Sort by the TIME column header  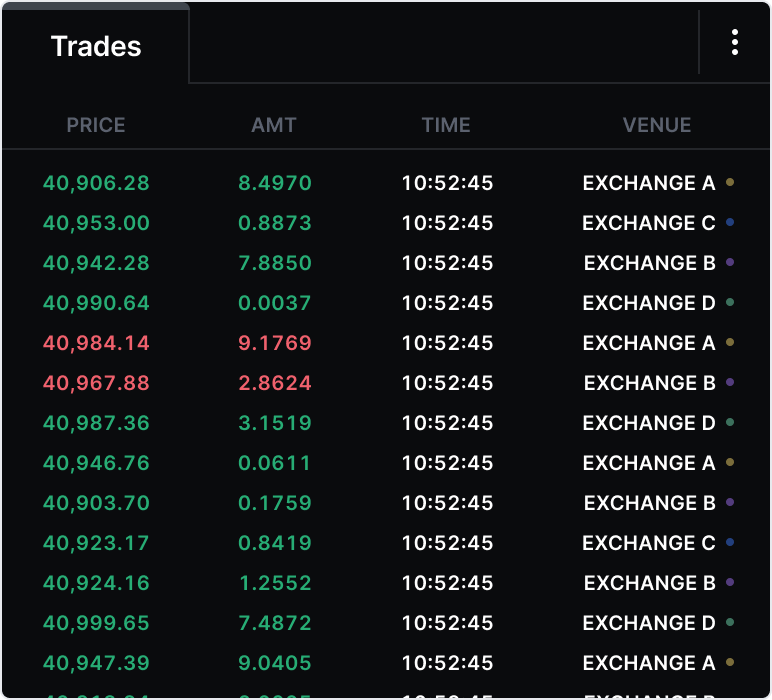(x=446, y=125)
